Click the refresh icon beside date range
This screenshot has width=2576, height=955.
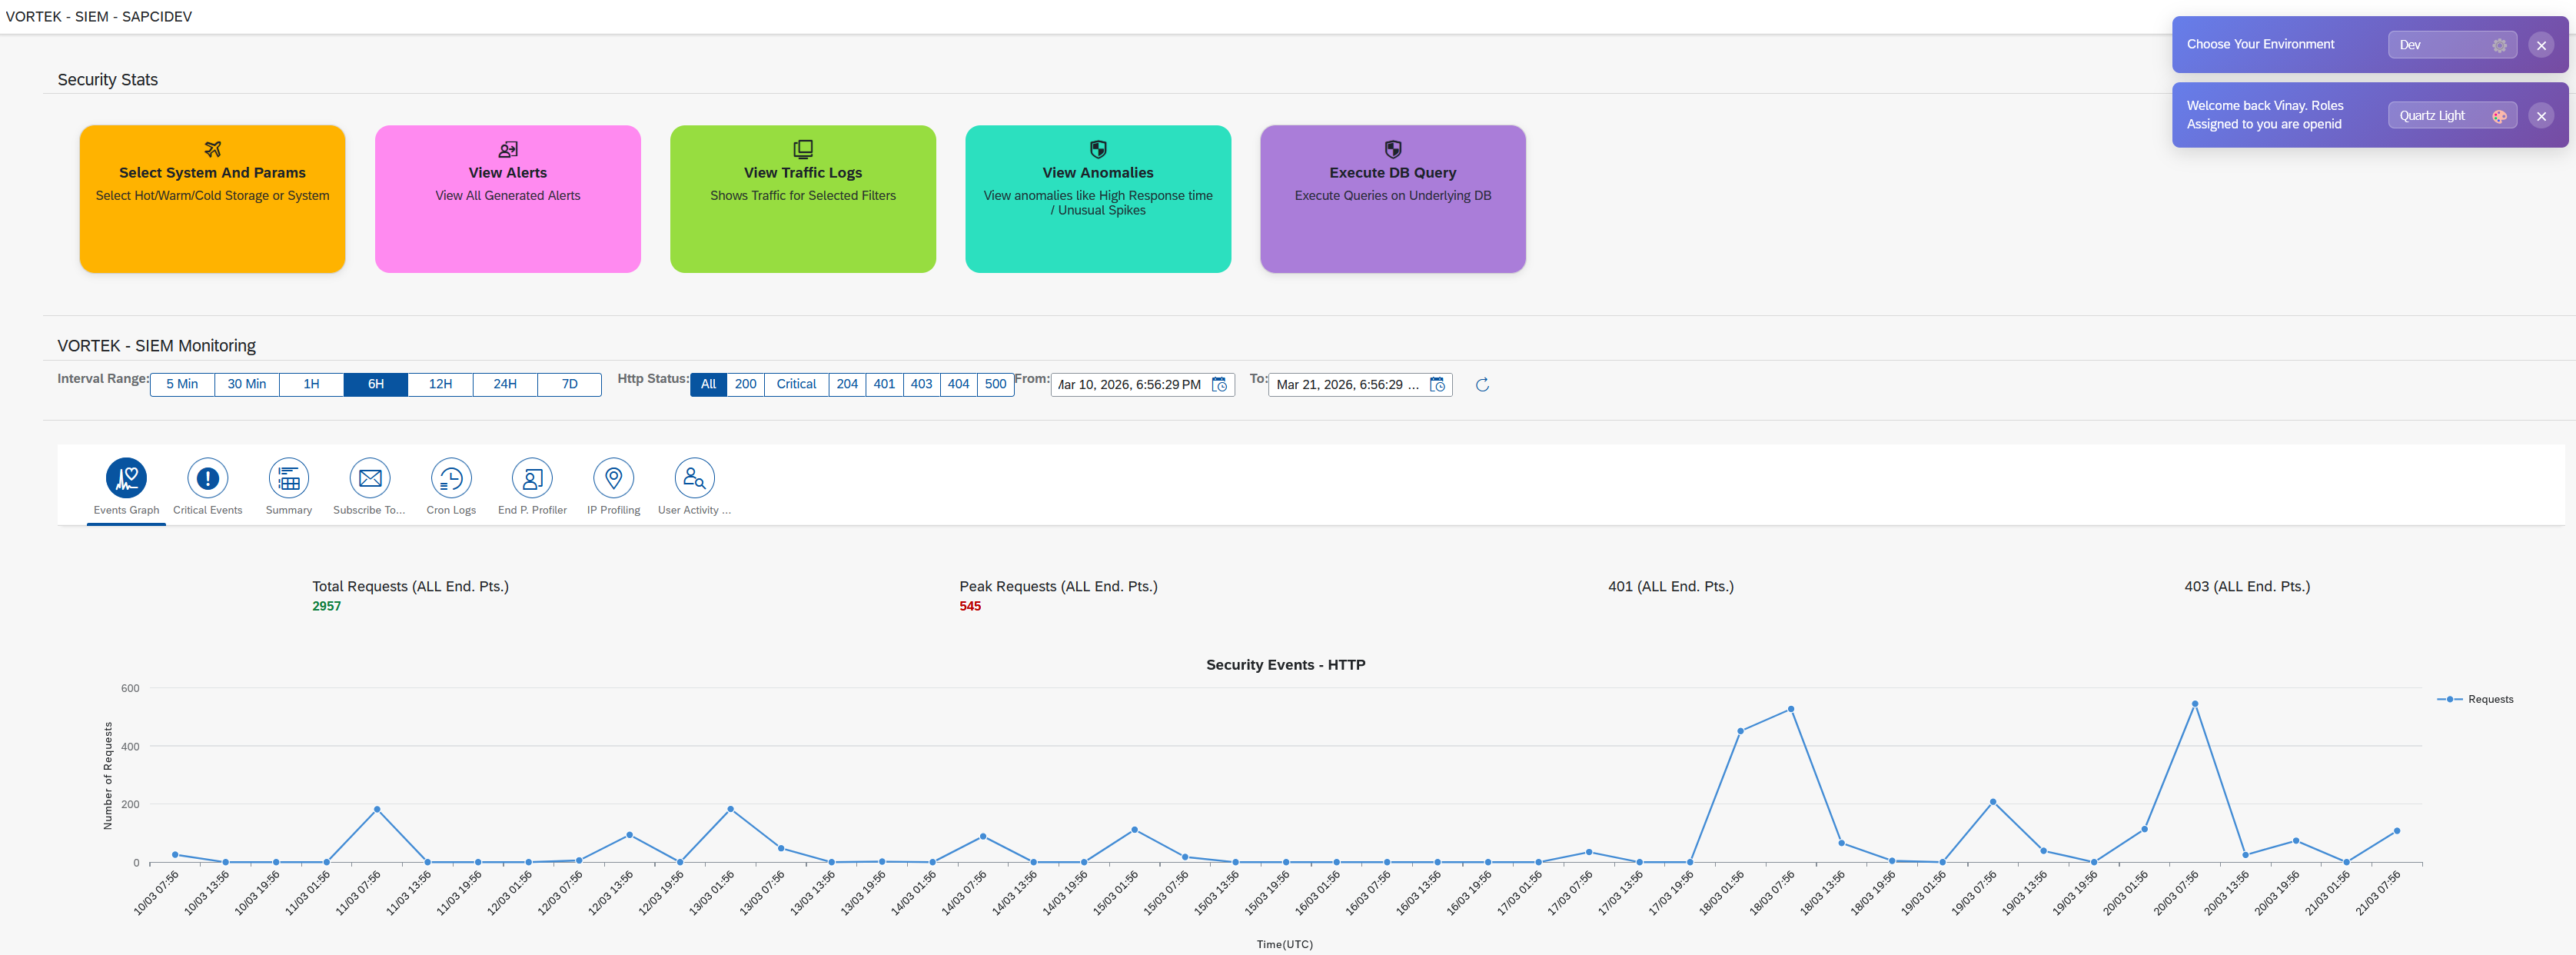pyautogui.click(x=1482, y=385)
